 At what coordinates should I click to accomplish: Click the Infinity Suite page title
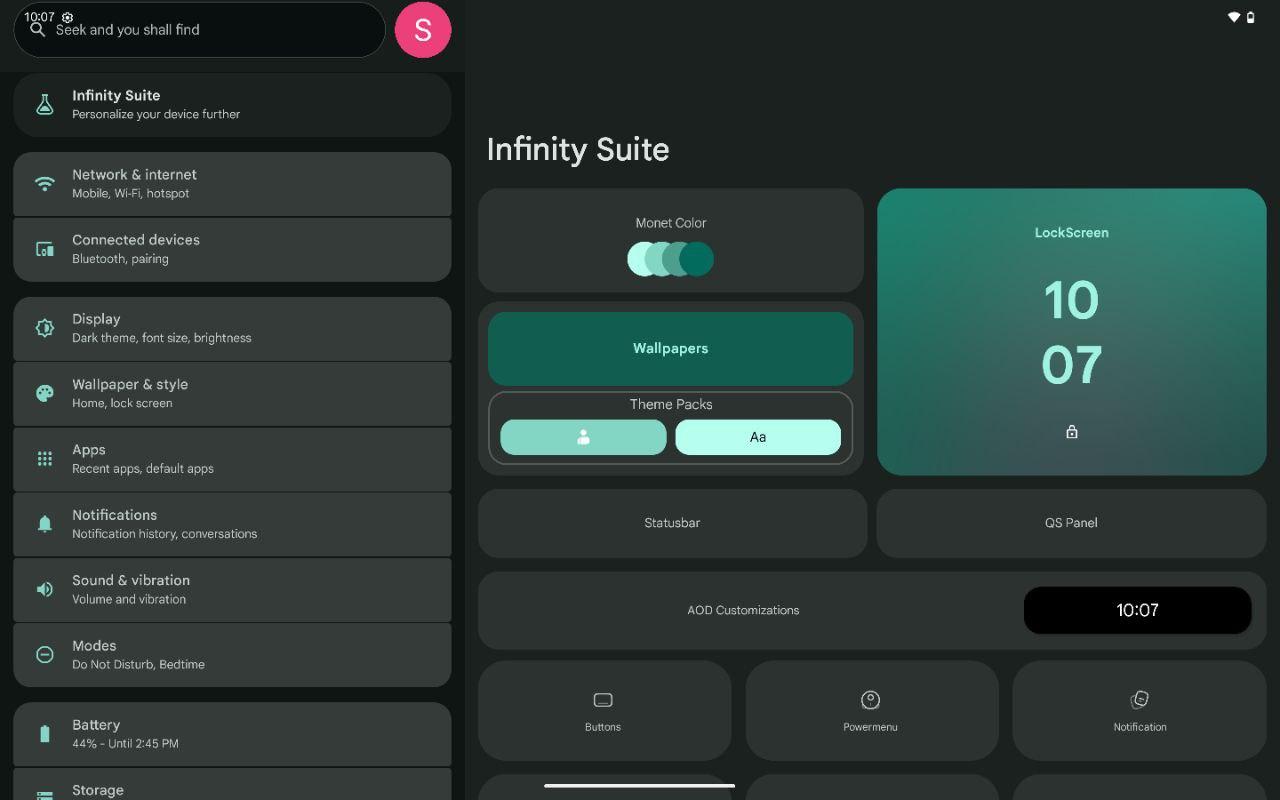click(x=578, y=149)
